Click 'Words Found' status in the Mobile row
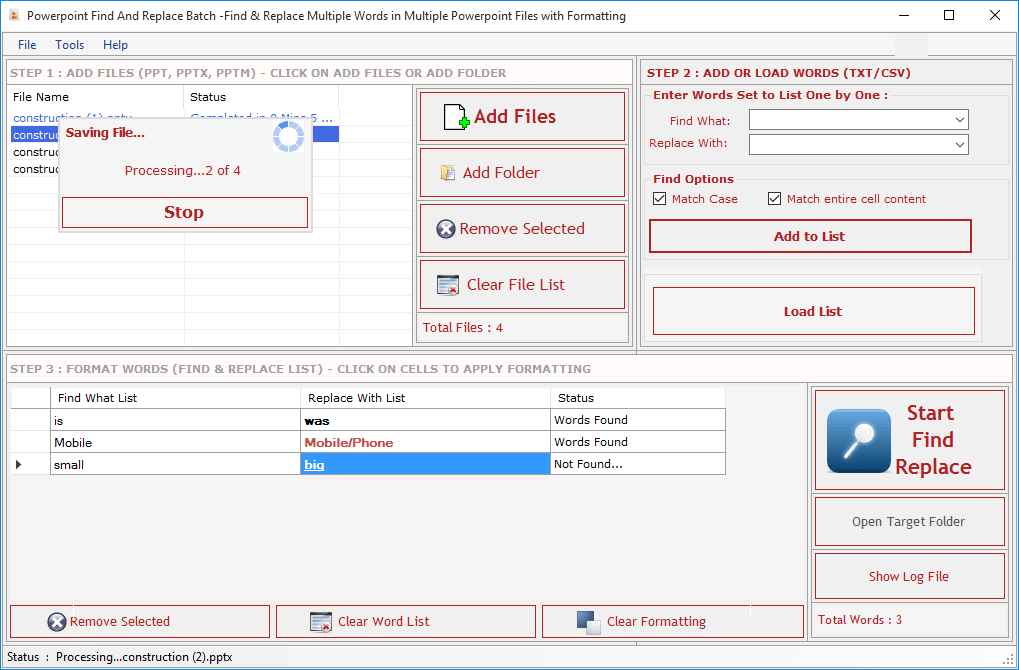1019x670 pixels. (x=638, y=443)
